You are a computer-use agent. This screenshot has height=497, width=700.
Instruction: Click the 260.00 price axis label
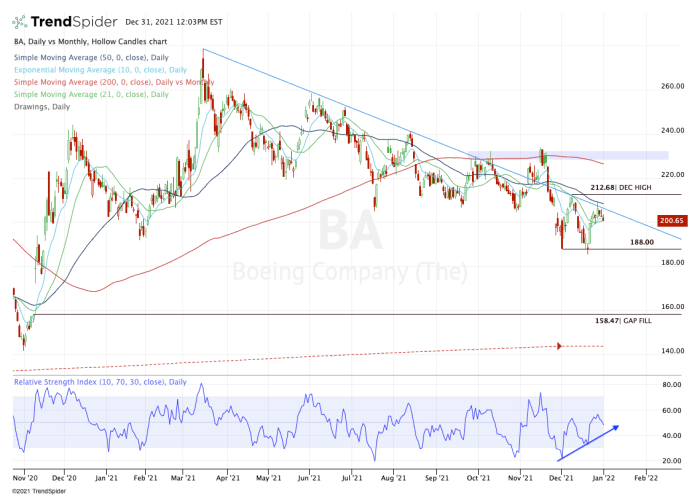[x=672, y=86]
